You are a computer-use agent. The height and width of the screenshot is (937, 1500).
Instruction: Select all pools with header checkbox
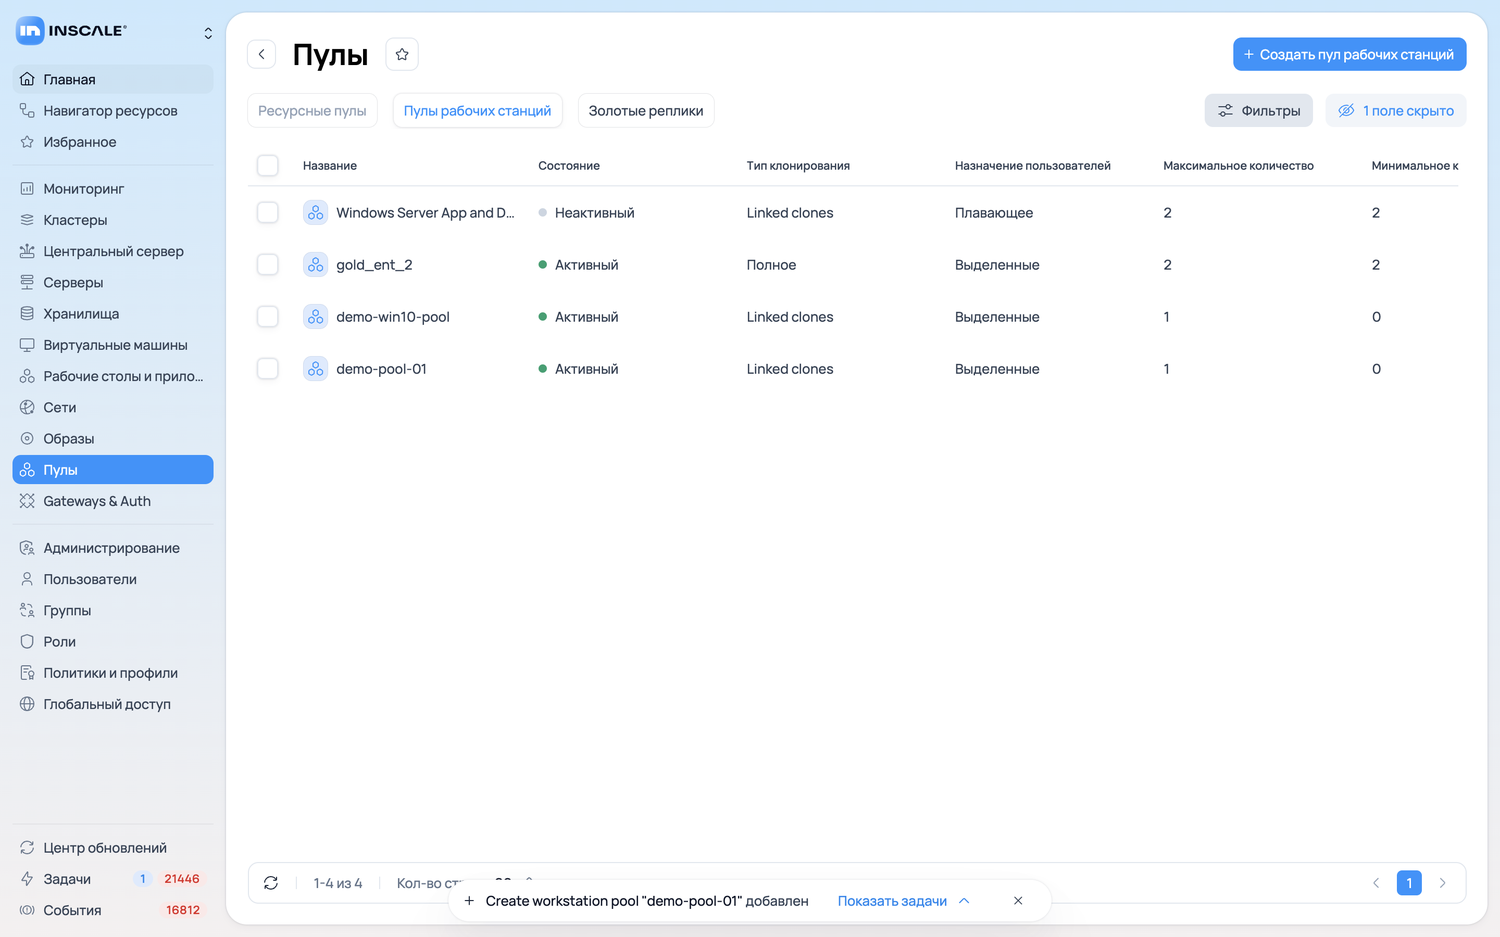coord(268,165)
